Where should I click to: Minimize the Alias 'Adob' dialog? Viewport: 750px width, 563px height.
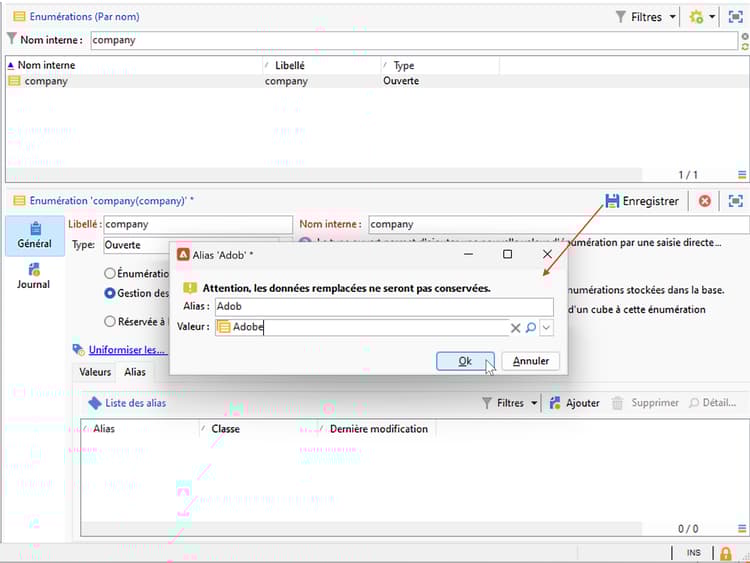pyautogui.click(x=468, y=254)
